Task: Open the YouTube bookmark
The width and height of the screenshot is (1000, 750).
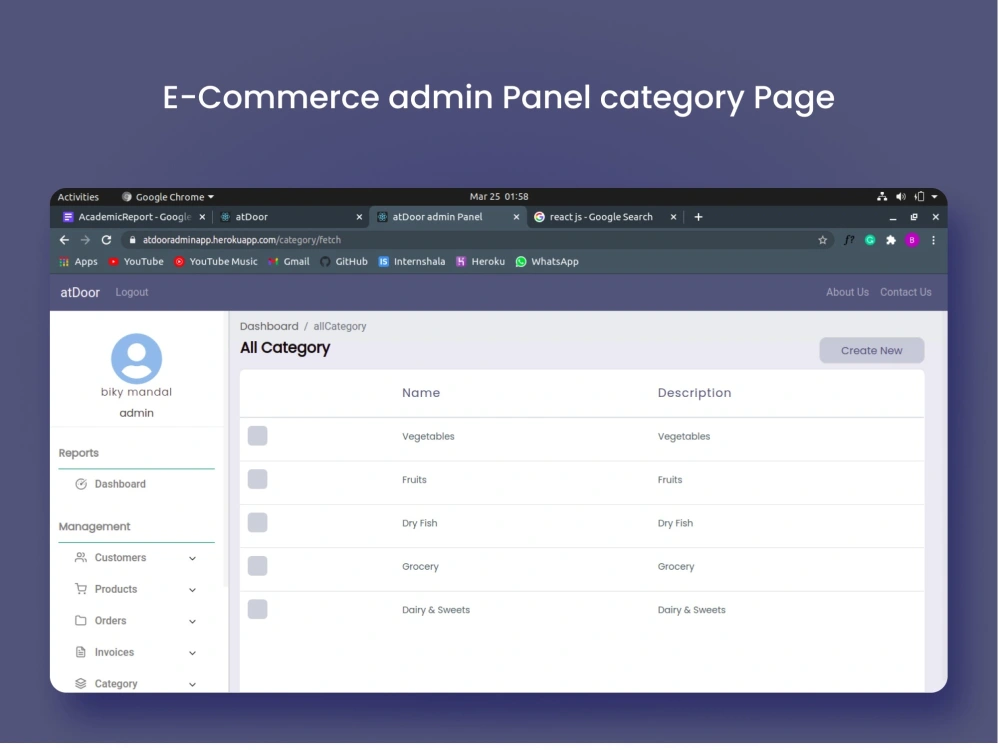Action: point(136,262)
